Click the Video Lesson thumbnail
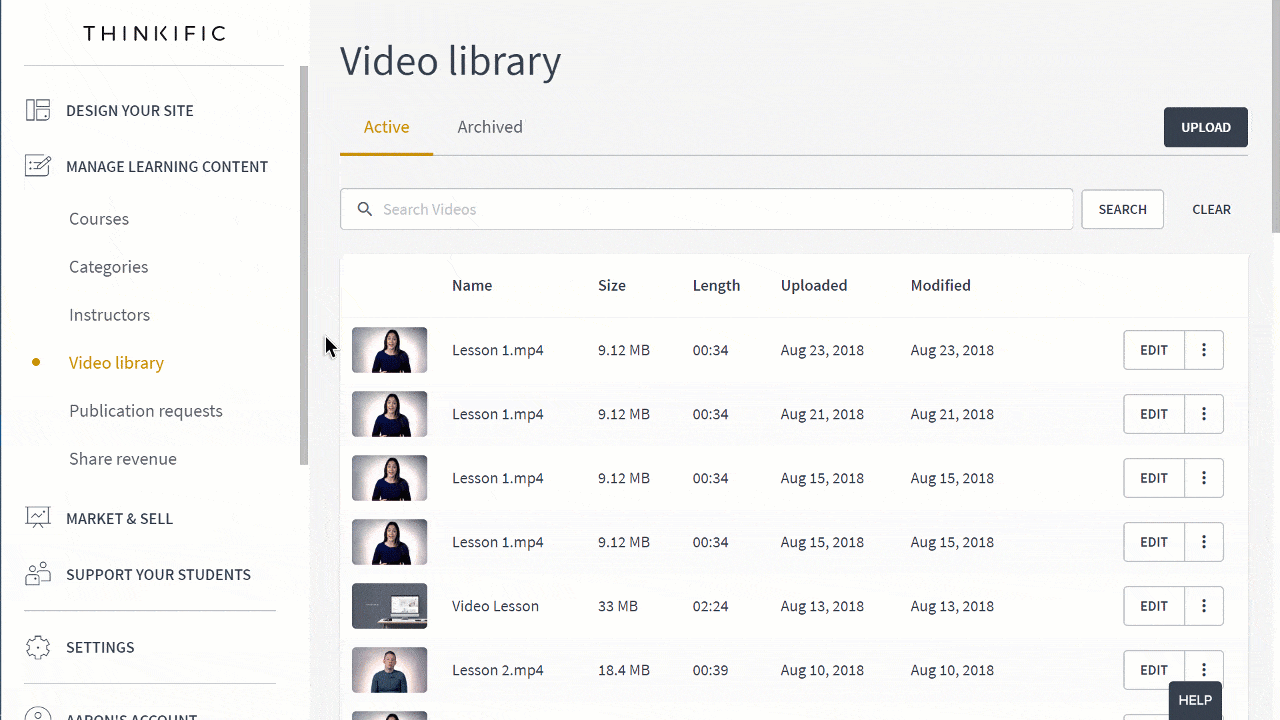 click(x=389, y=606)
